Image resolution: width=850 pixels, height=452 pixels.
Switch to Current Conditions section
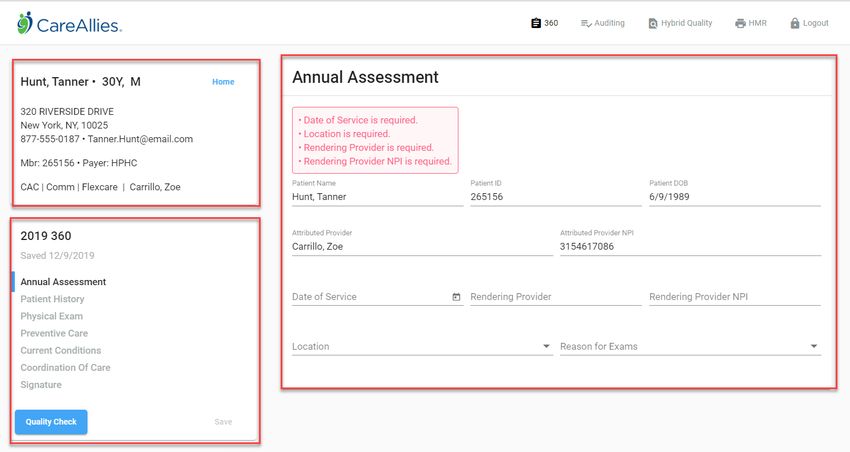tap(61, 351)
